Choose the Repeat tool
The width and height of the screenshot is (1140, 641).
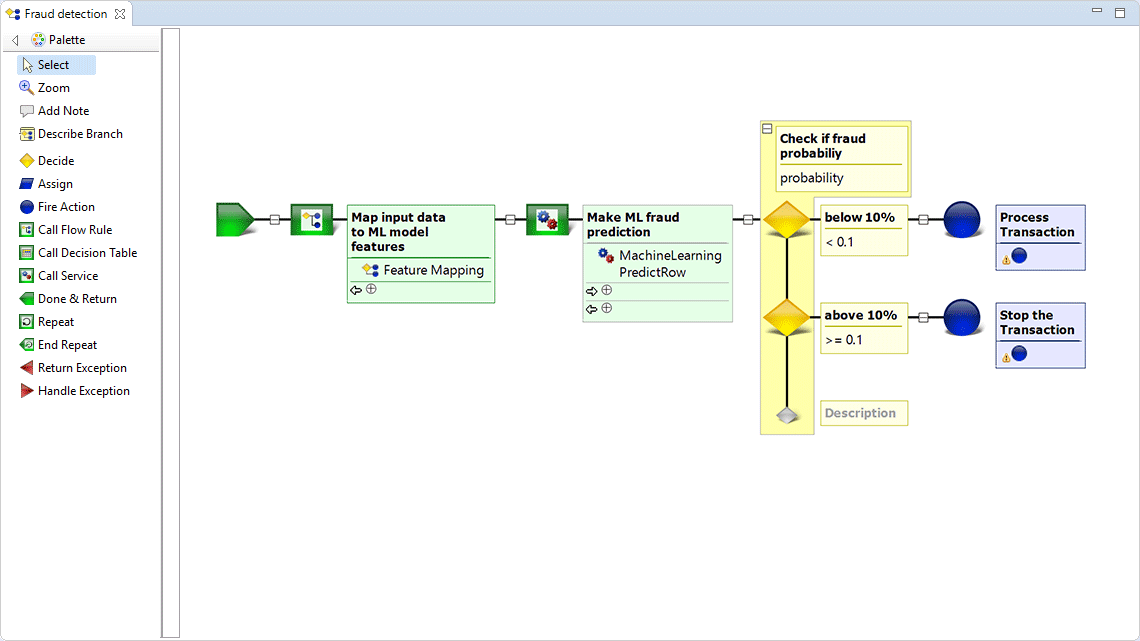click(x=56, y=321)
